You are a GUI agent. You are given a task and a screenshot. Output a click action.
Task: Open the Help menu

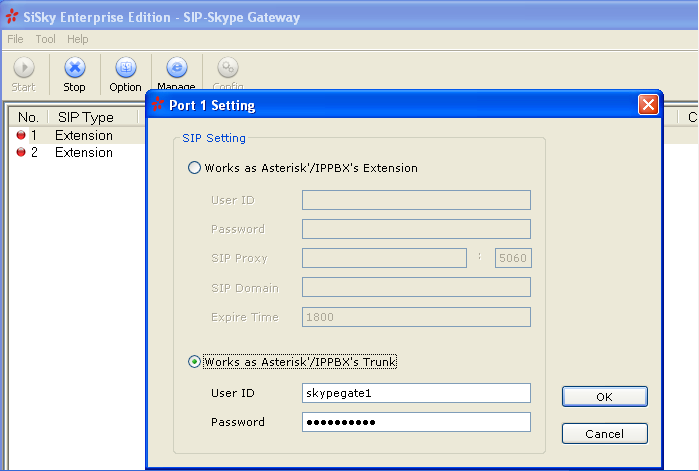click(x=78, y=39)
